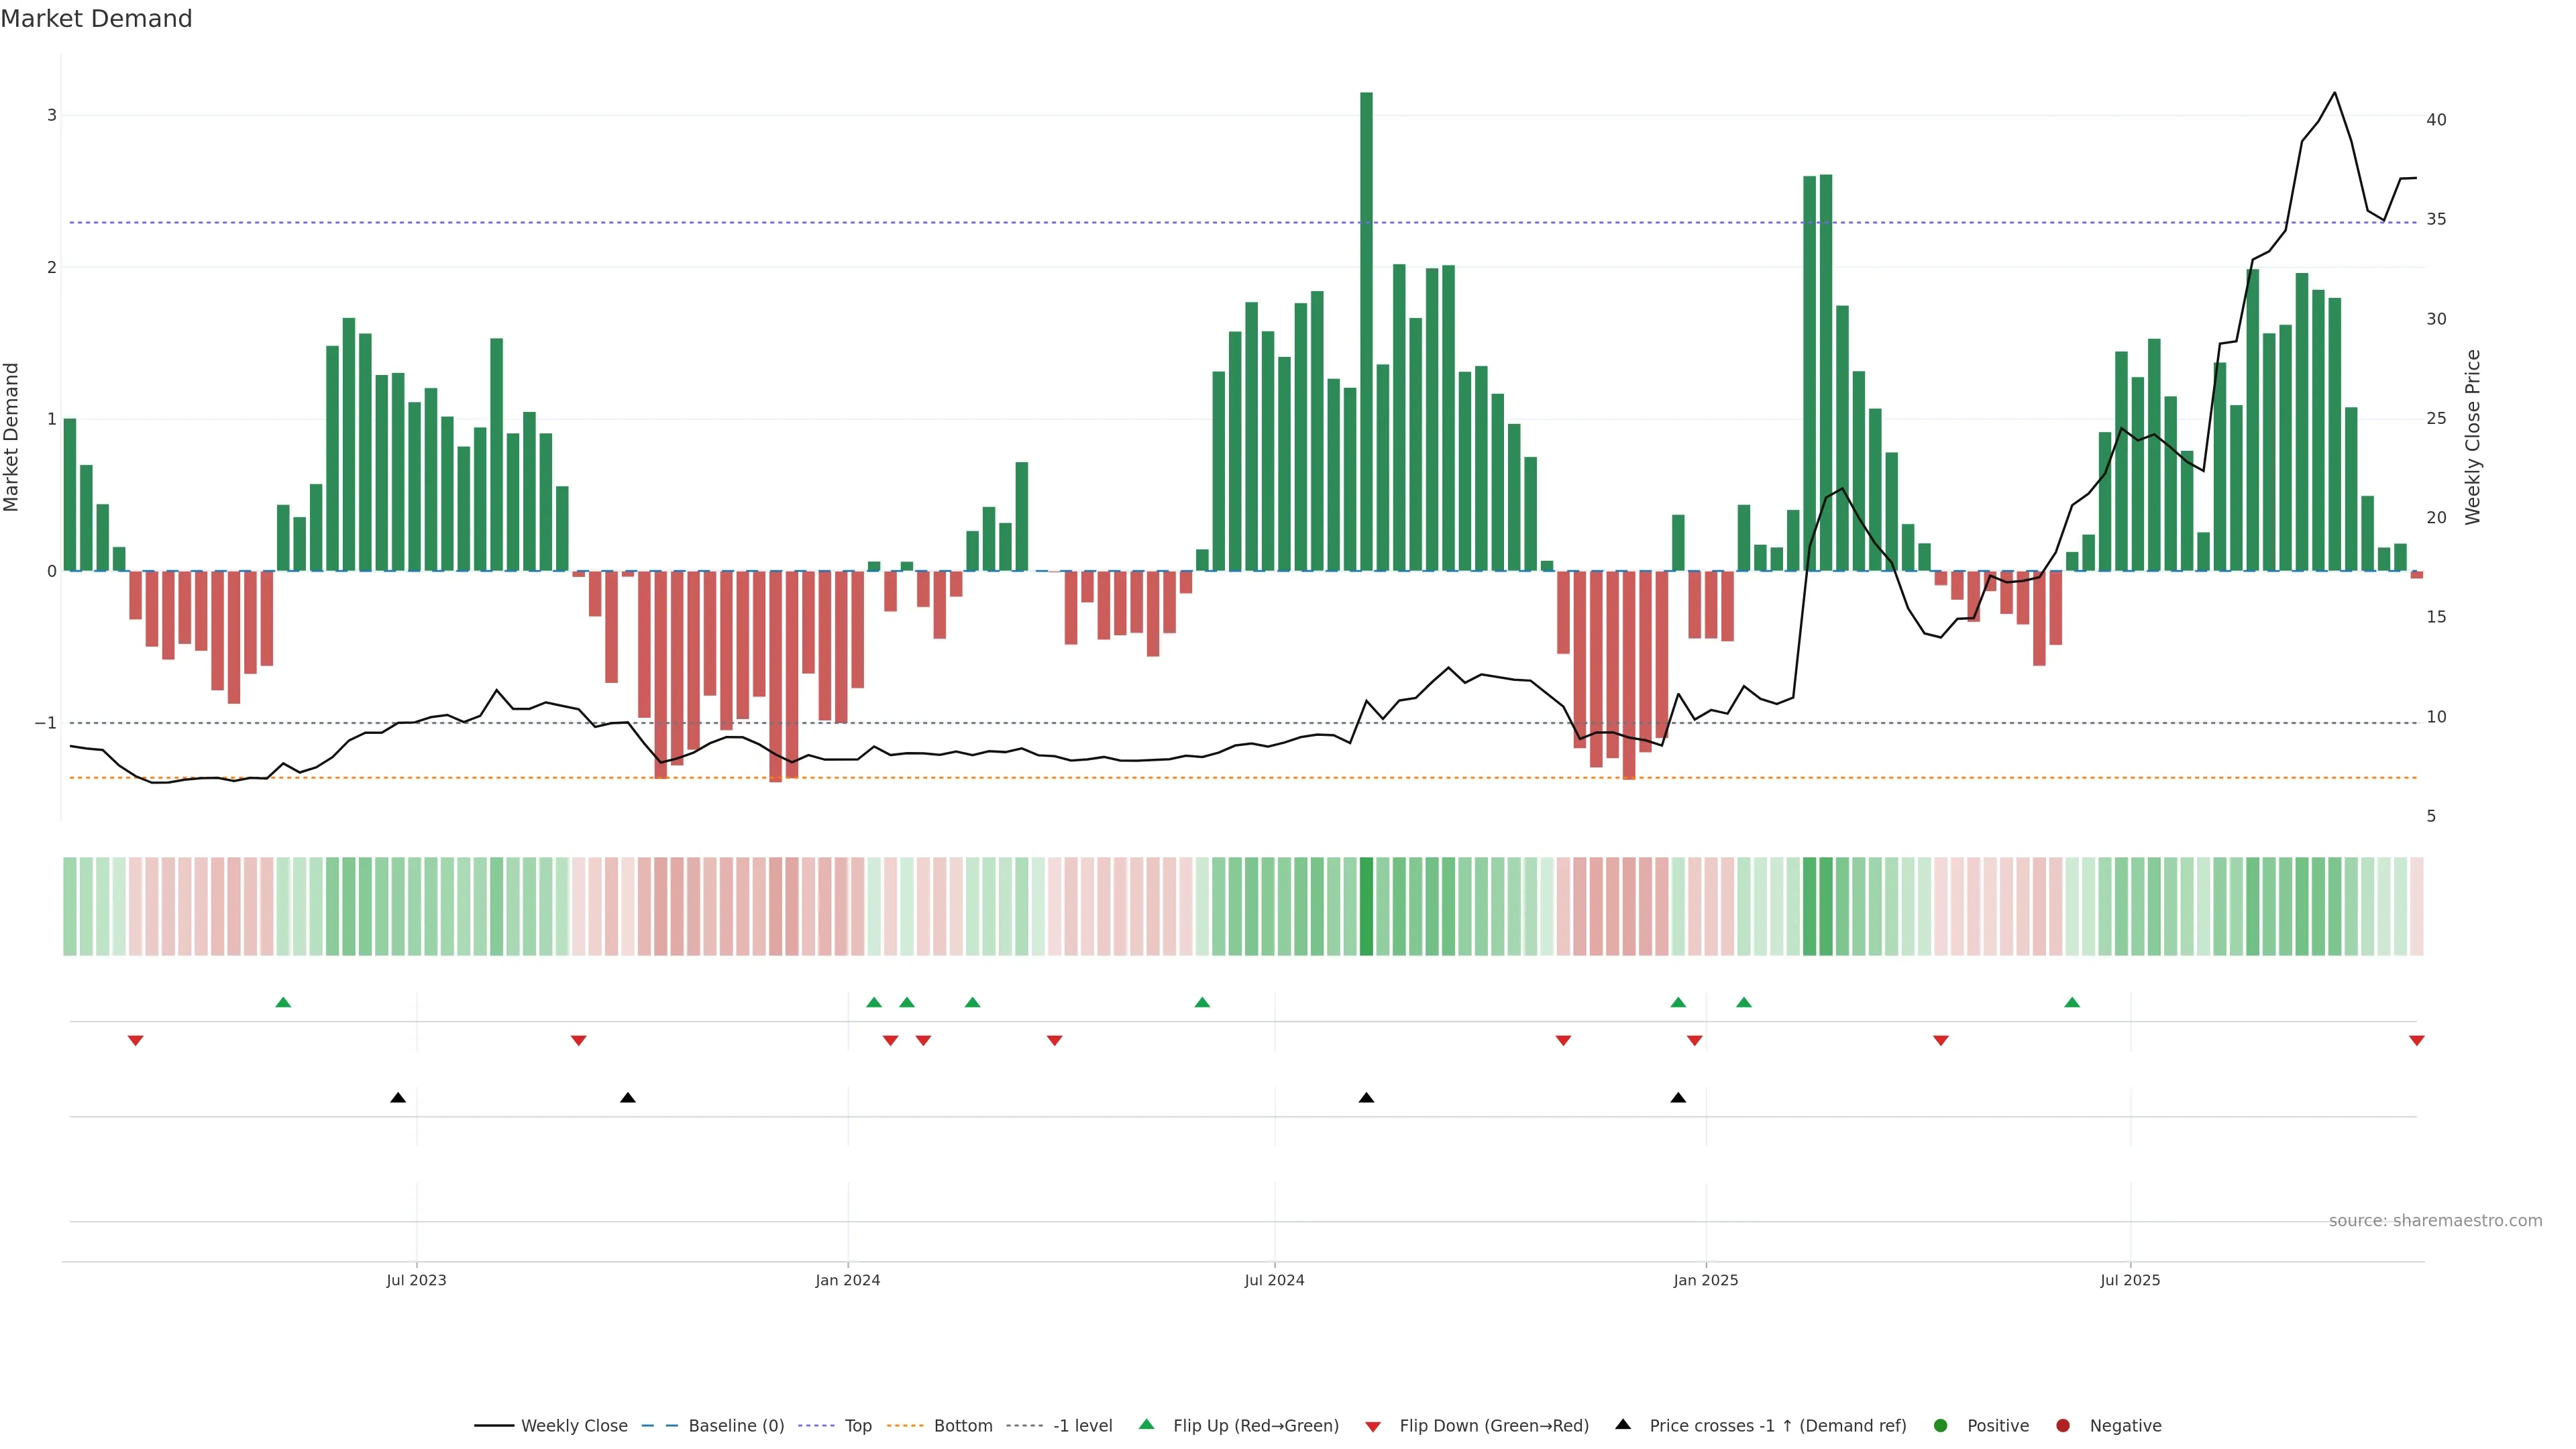Click the red Negative circle legend icon
The width and height of the screenshot is (2576, 1449).
coord(2063,1425)
